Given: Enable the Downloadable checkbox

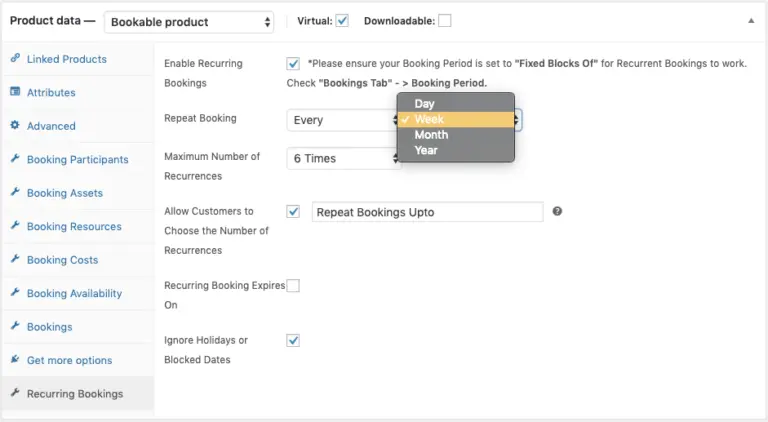Looking at the screenshot, I should (444, 20).
